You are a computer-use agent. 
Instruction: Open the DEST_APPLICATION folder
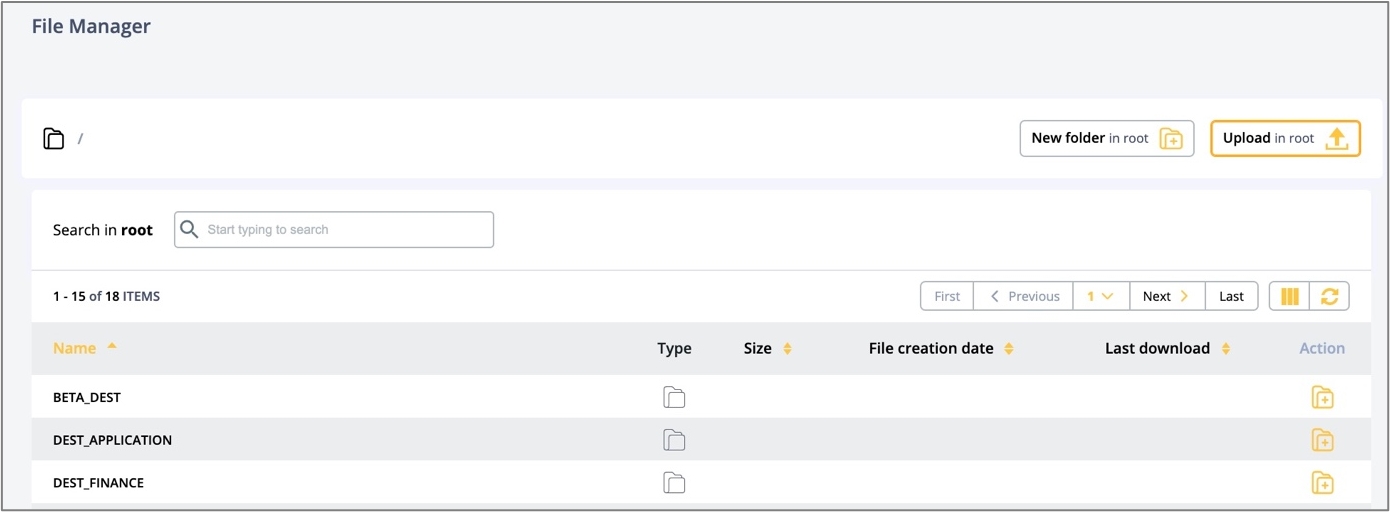point(112,440)
